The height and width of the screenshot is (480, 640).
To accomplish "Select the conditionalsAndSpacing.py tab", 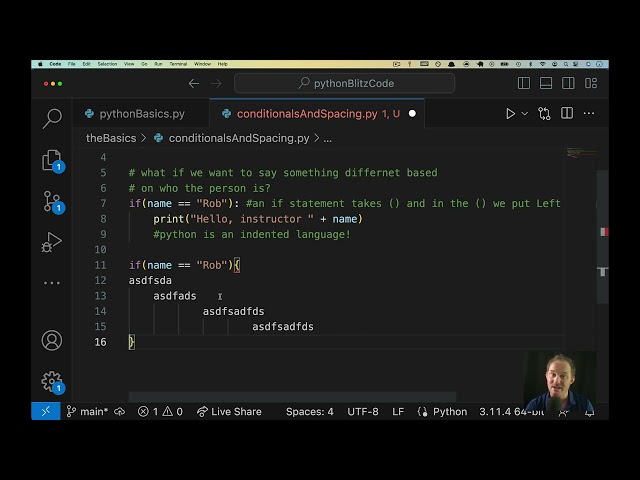I will tap(317, 114).
